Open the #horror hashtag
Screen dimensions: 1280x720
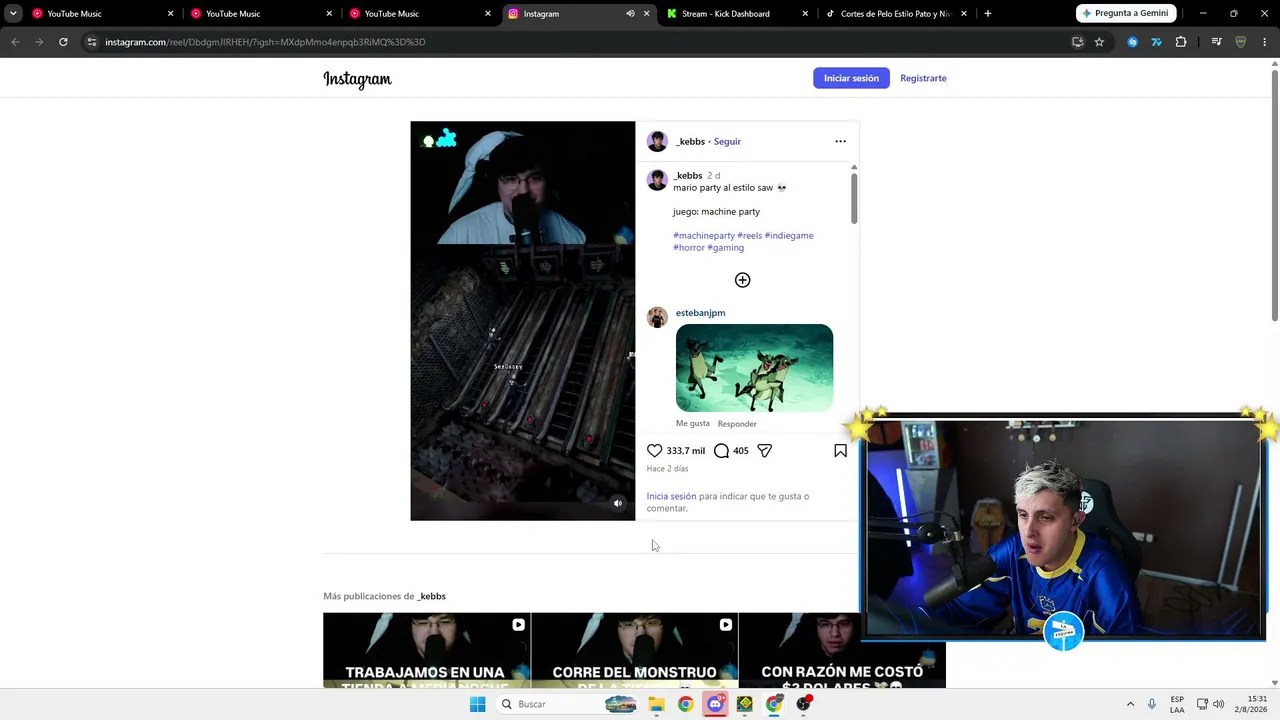tap(689, 248)
